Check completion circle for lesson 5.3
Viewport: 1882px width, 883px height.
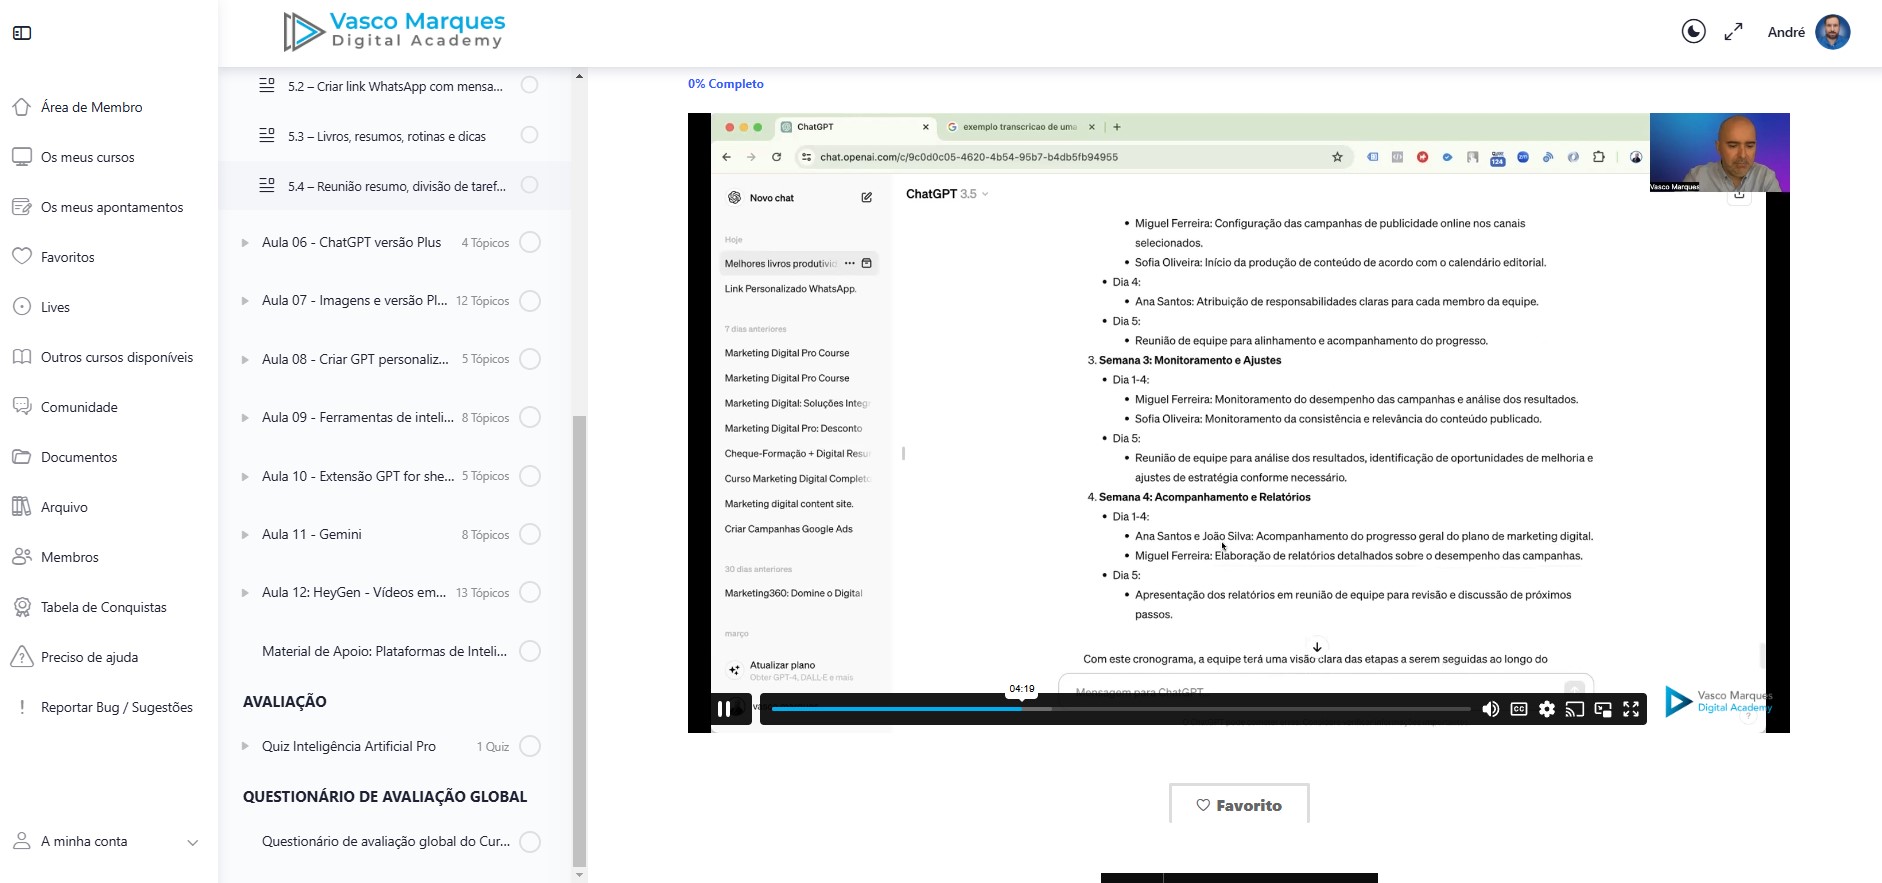point(530,135)
